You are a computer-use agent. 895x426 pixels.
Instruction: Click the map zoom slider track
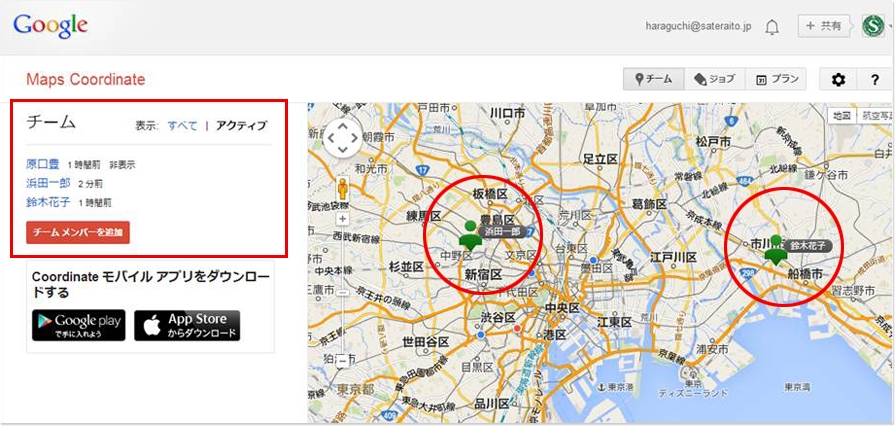(x=343, y=290)
